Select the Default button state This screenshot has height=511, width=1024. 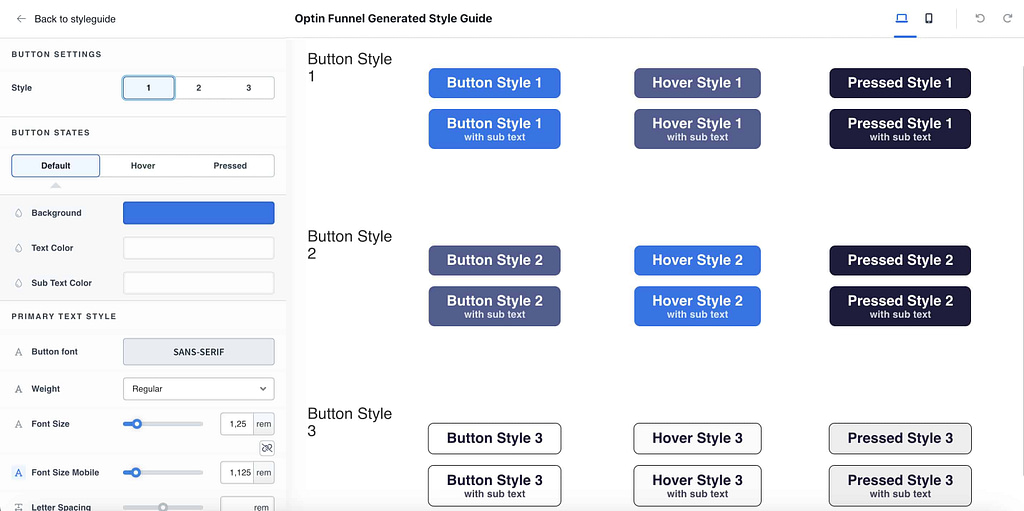click(x=56, y=166)
